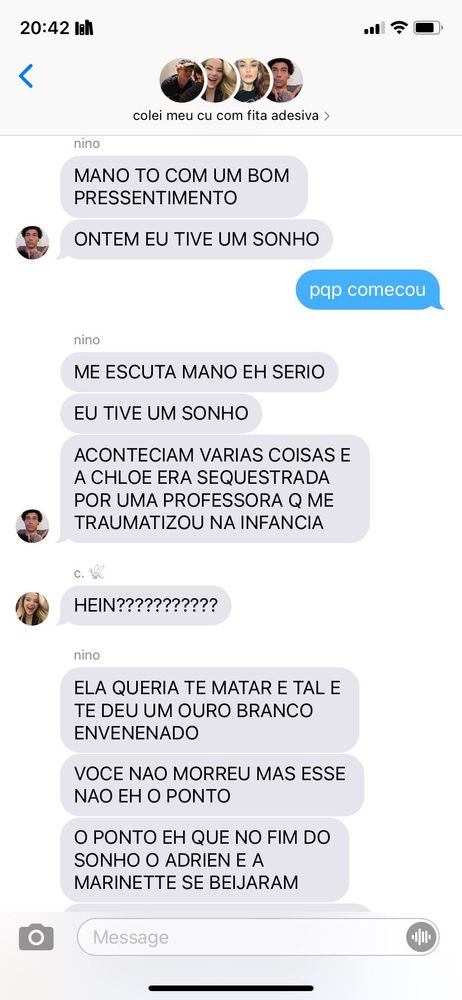Tap the 'ME ESCUTA MANO EH SERIO' bubble

click(x=199, y=372)
